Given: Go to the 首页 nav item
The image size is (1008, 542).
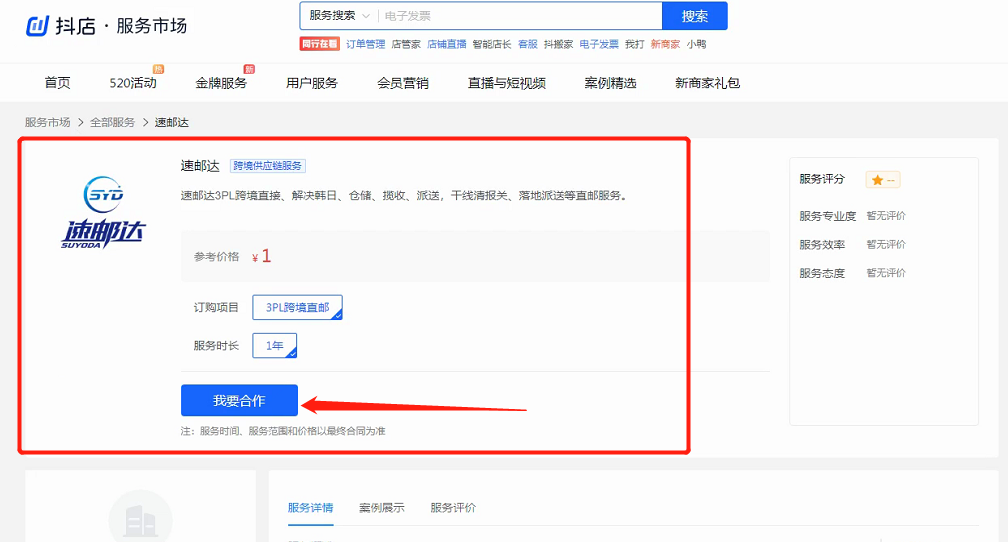Looking at the screenshot, I should click(57, 83).
